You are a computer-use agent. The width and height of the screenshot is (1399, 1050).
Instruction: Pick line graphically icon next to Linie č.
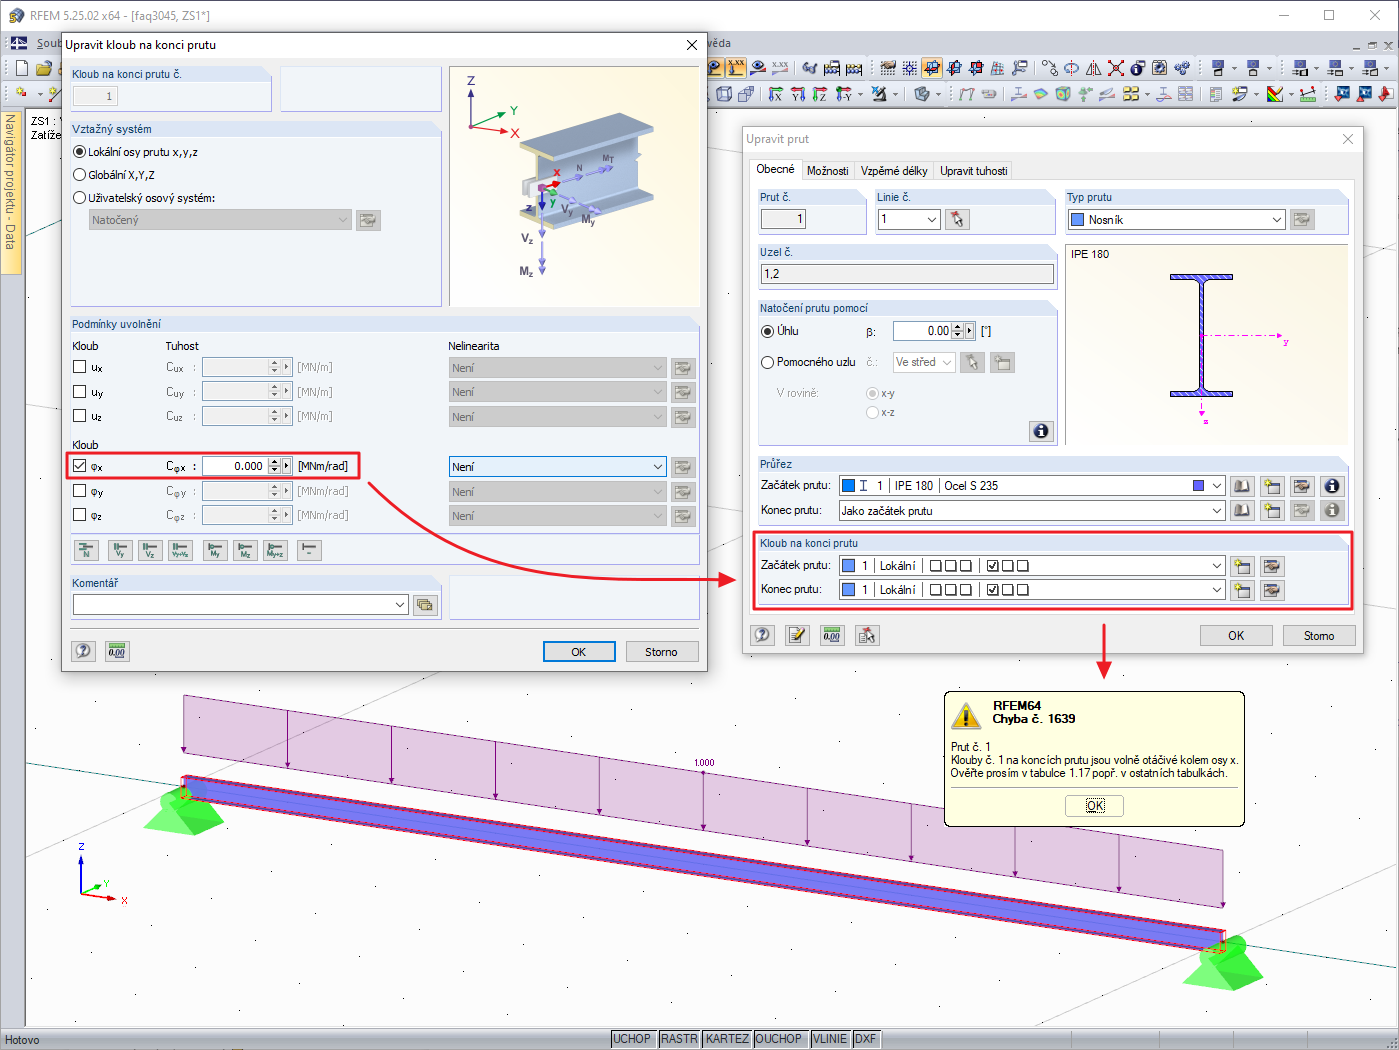(x=957, y=219)
